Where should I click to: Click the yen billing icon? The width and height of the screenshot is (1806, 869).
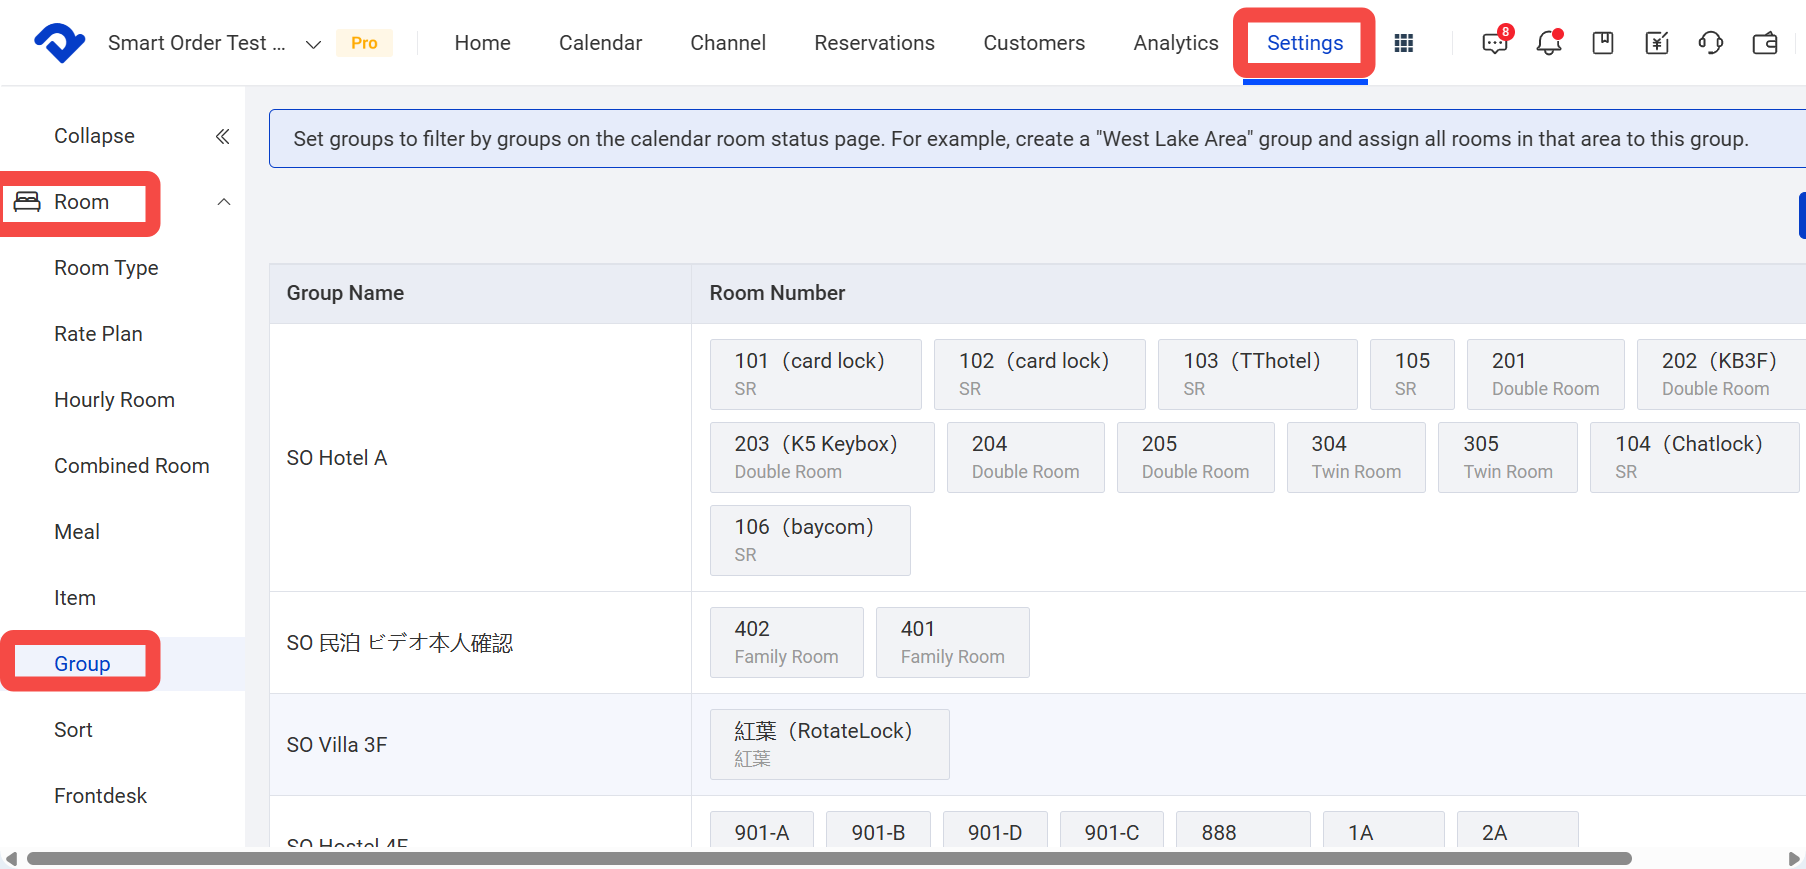pyautogui.click(x=1657, y=43)
